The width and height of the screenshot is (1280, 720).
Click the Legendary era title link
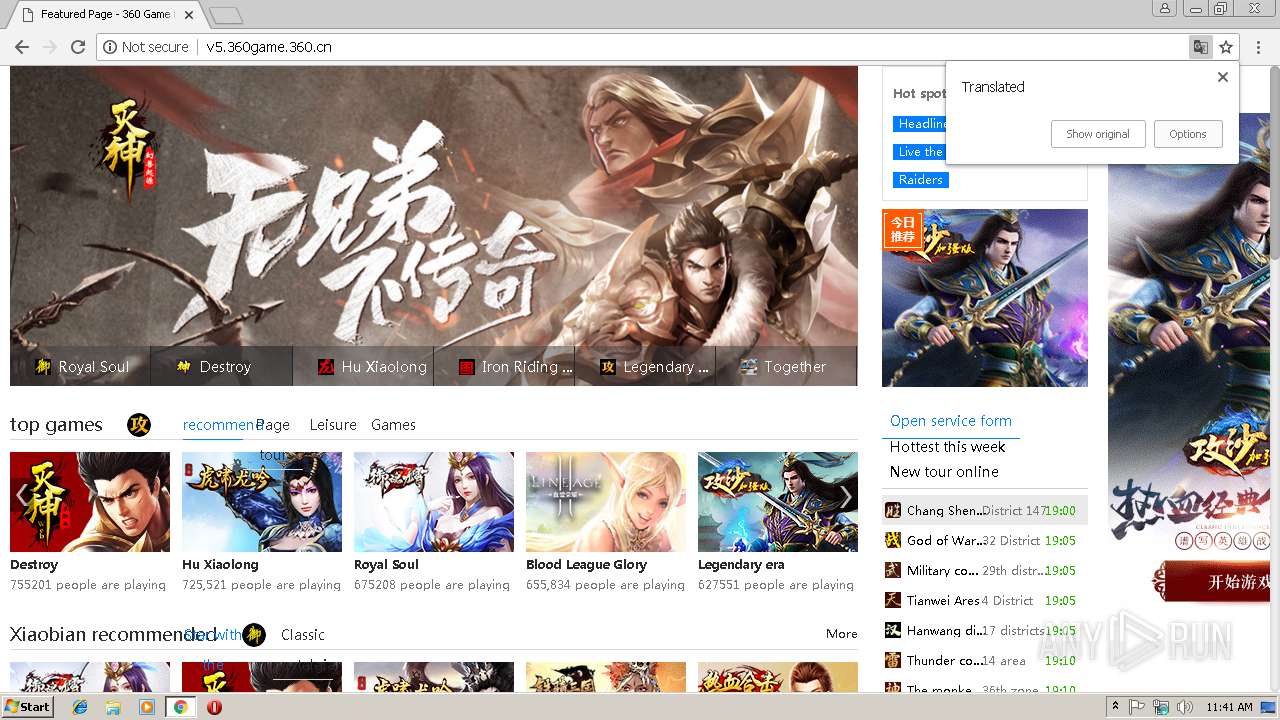pyautogui.click(x=741, y=565)
